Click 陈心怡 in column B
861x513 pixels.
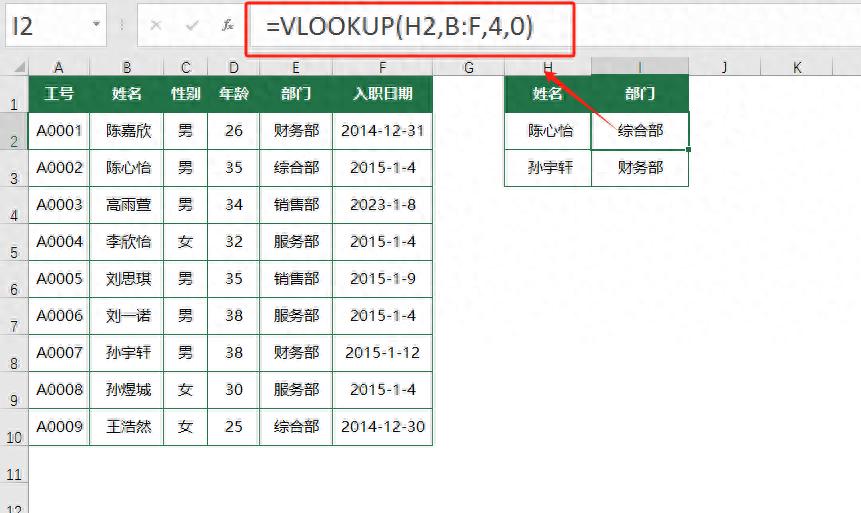127,168
